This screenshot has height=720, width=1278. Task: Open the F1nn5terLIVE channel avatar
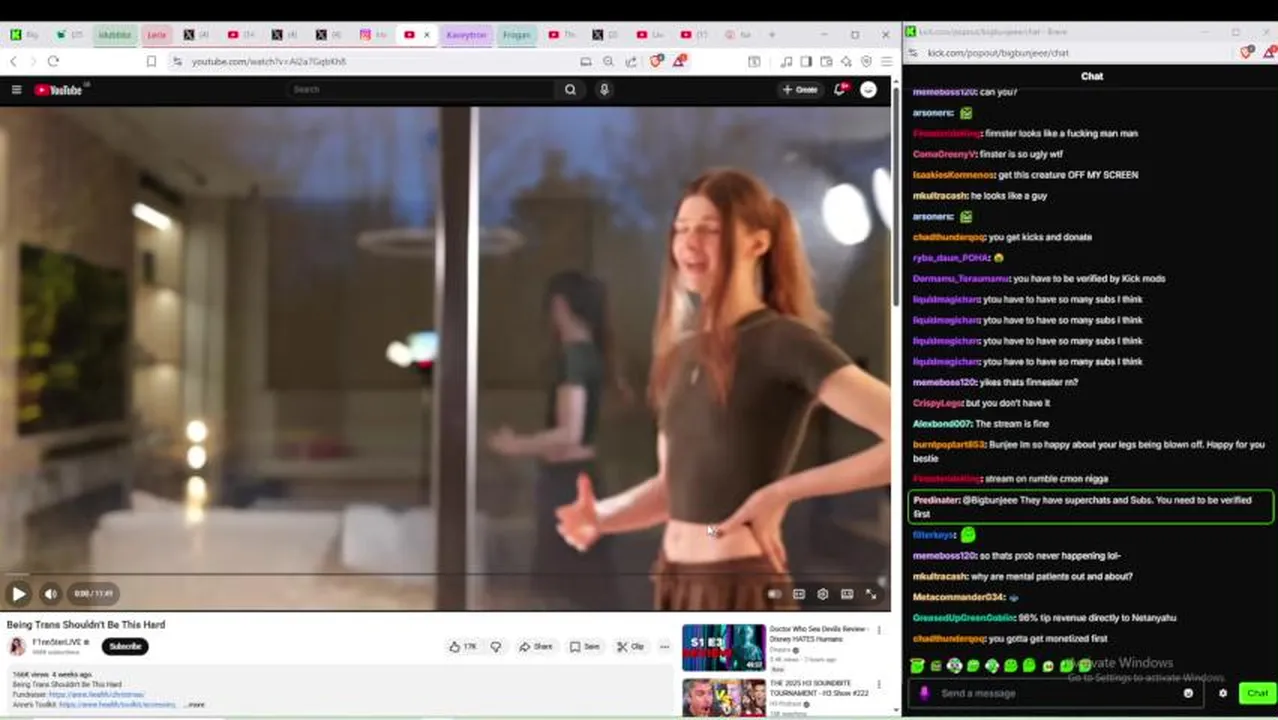(17, 646)
